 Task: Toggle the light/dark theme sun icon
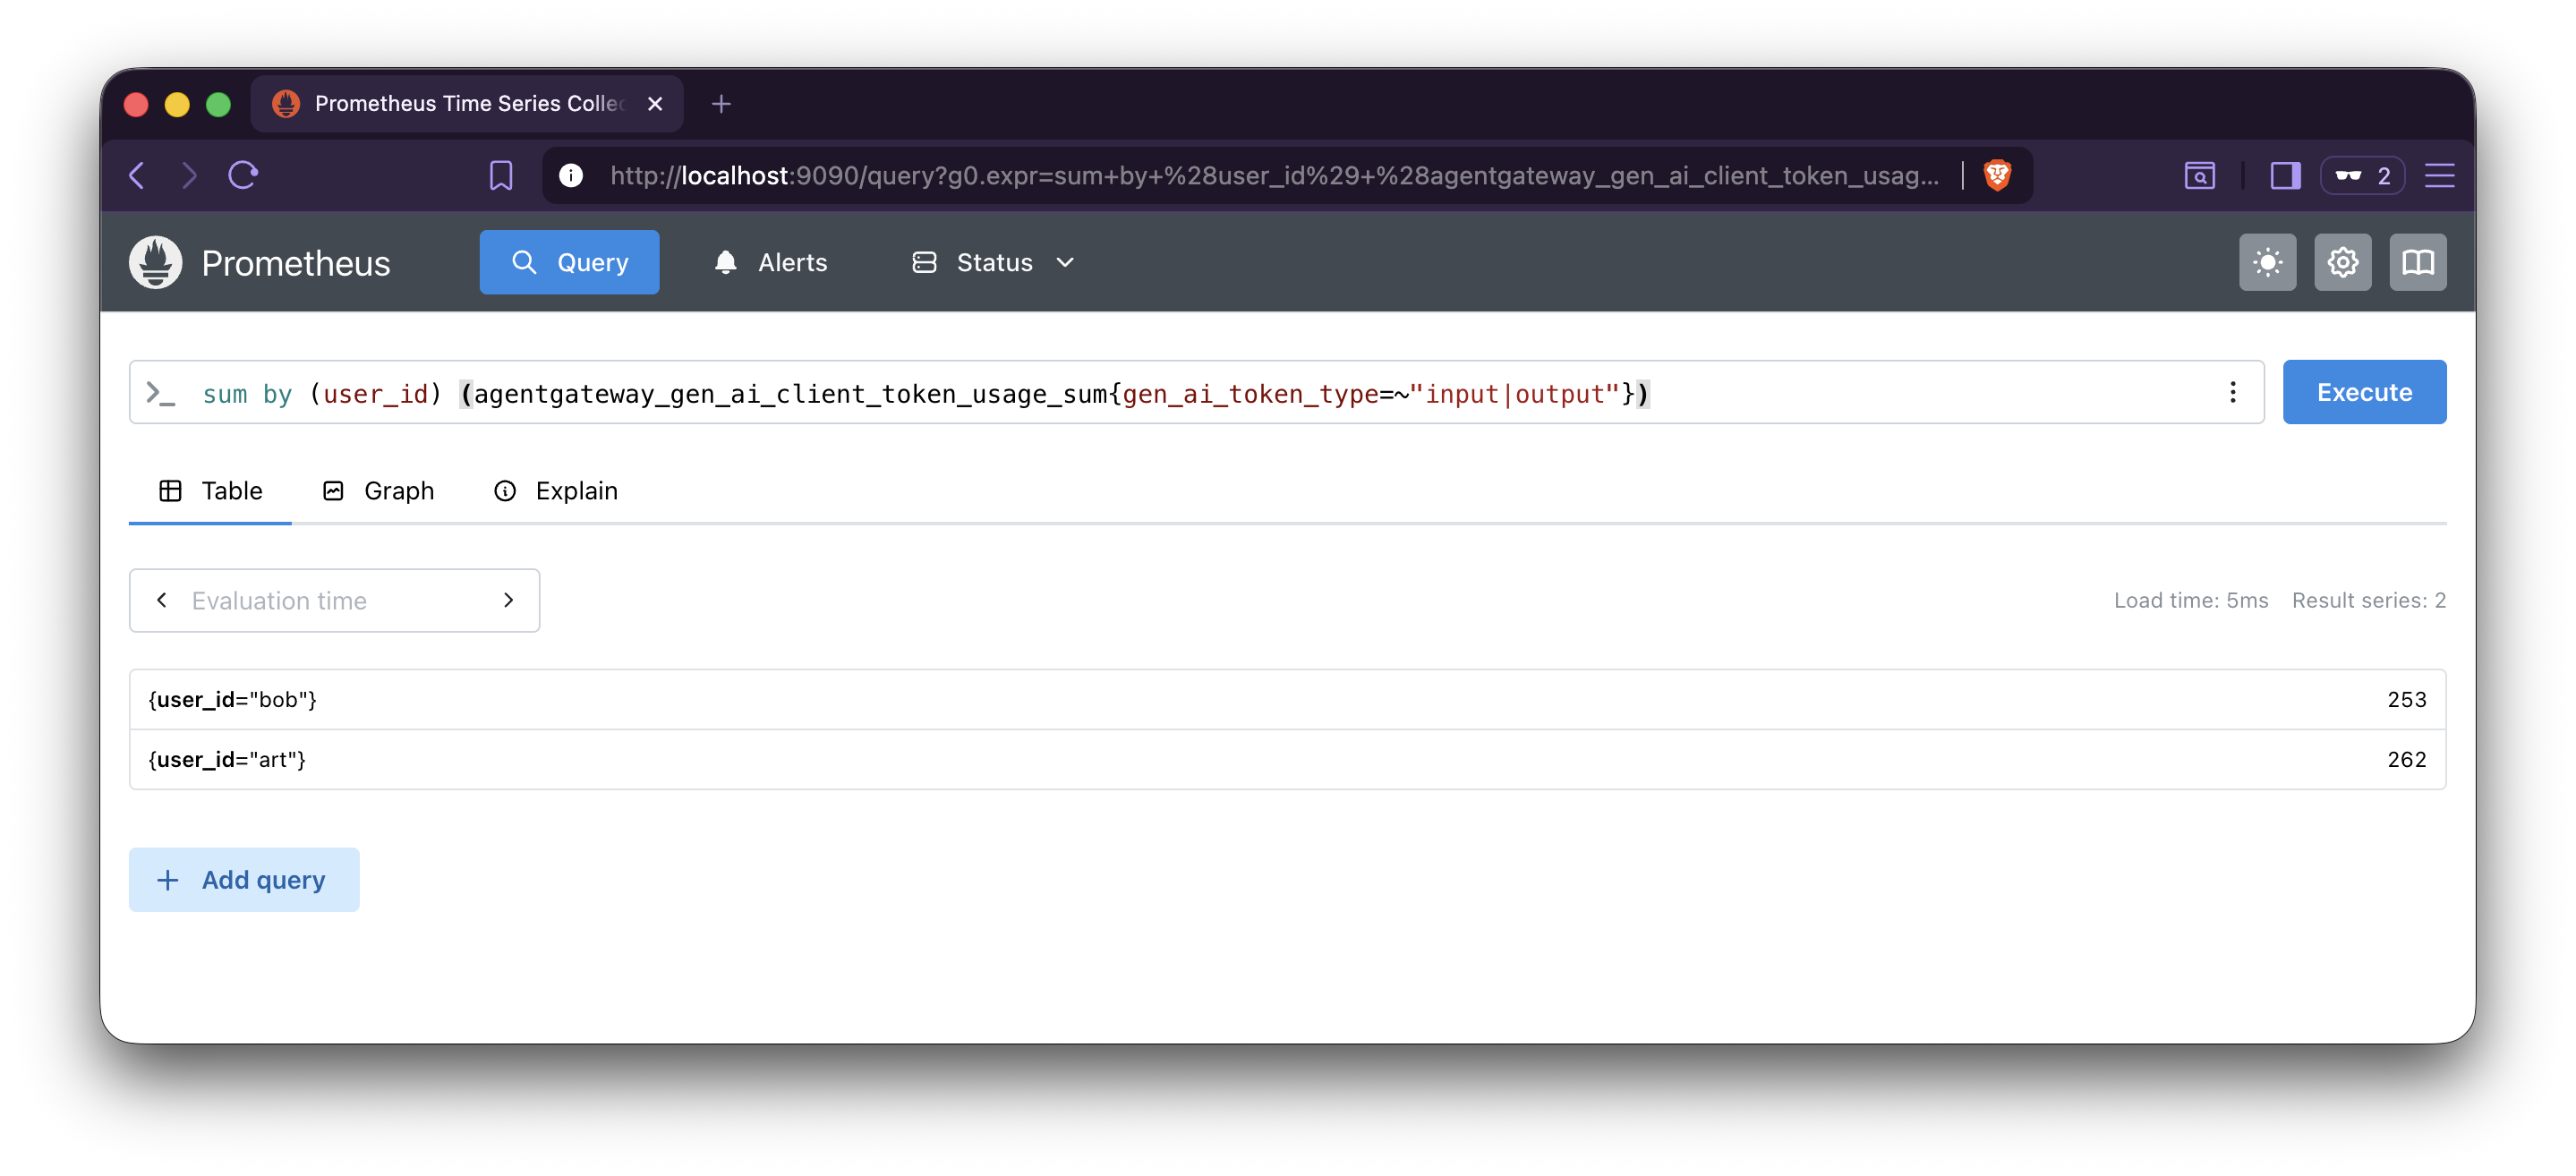(x=2267, y=262)
